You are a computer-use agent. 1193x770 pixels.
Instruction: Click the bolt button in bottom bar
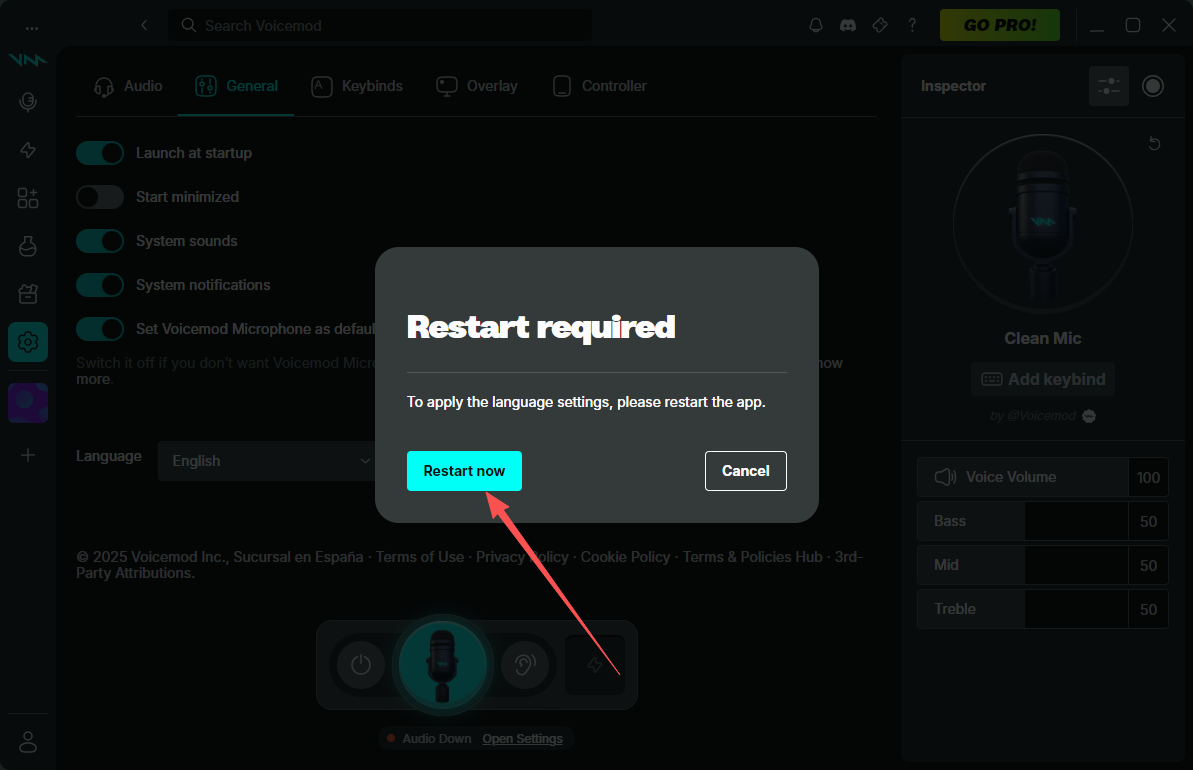click(x=595, y=665)
